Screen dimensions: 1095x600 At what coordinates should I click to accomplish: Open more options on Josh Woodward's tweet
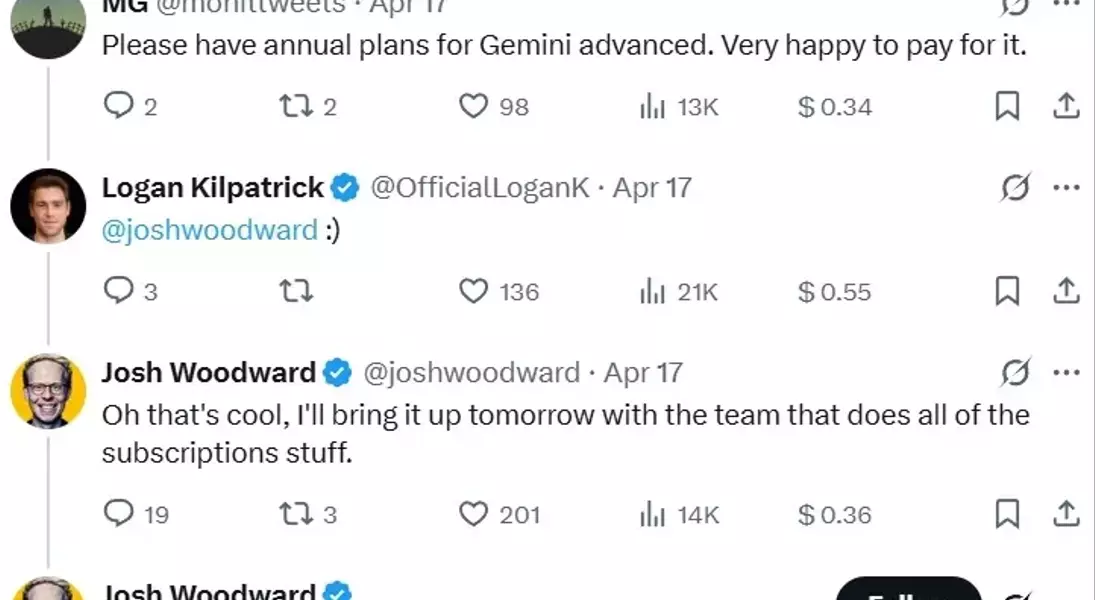tap(1066, 372)
